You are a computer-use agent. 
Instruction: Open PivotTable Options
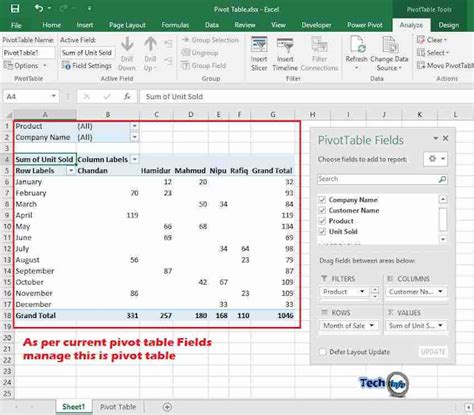(x=25, y=66)
